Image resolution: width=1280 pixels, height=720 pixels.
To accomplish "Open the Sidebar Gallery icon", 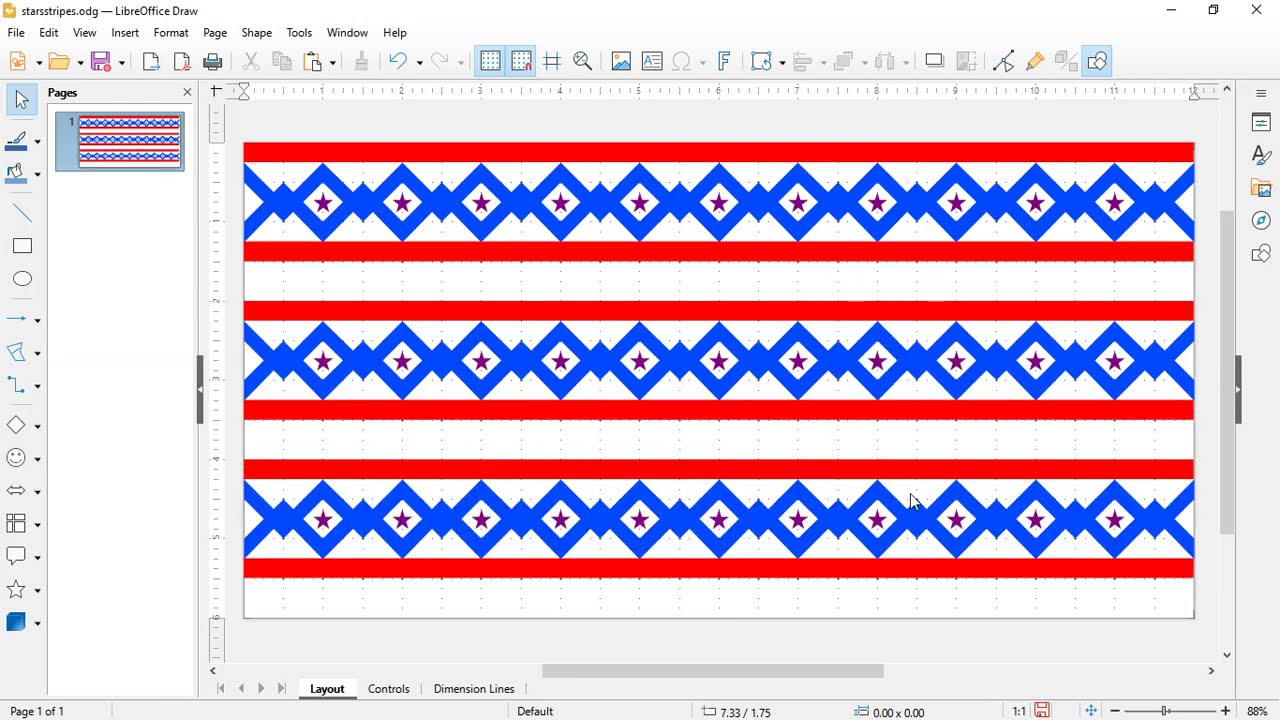I will point(1261,188).
